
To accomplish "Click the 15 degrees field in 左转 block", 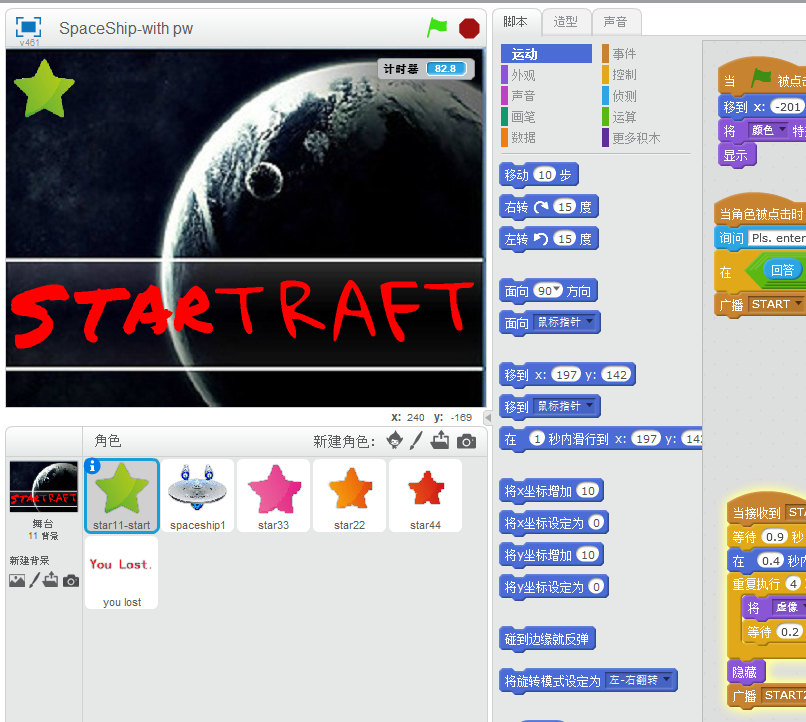I will [565, 239].
